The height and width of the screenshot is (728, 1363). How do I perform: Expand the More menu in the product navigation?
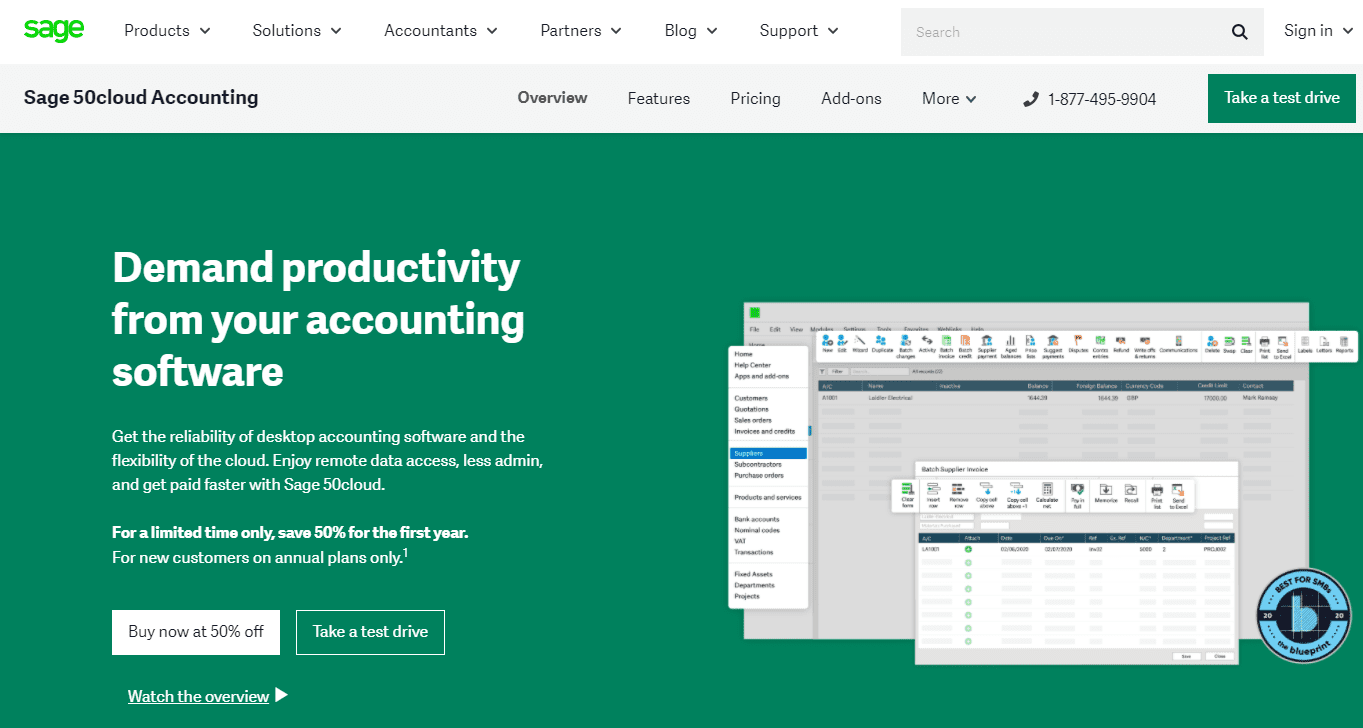click(x=947, y=98)
